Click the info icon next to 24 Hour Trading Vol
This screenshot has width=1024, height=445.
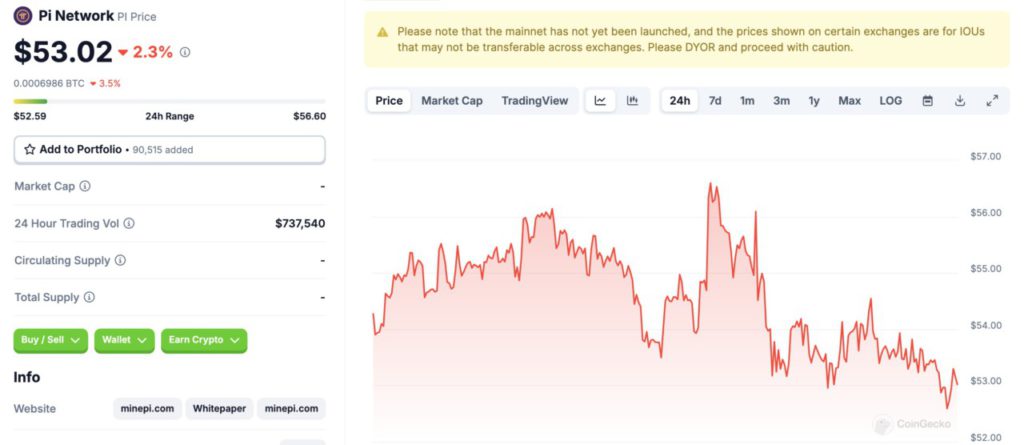click(x=129, y=224)
